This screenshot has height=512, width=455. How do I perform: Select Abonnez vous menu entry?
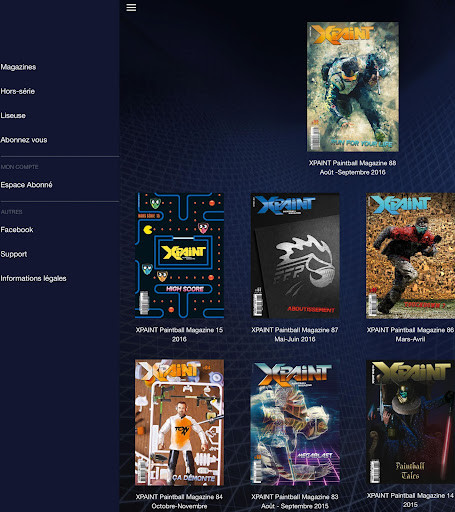(24, 140)
